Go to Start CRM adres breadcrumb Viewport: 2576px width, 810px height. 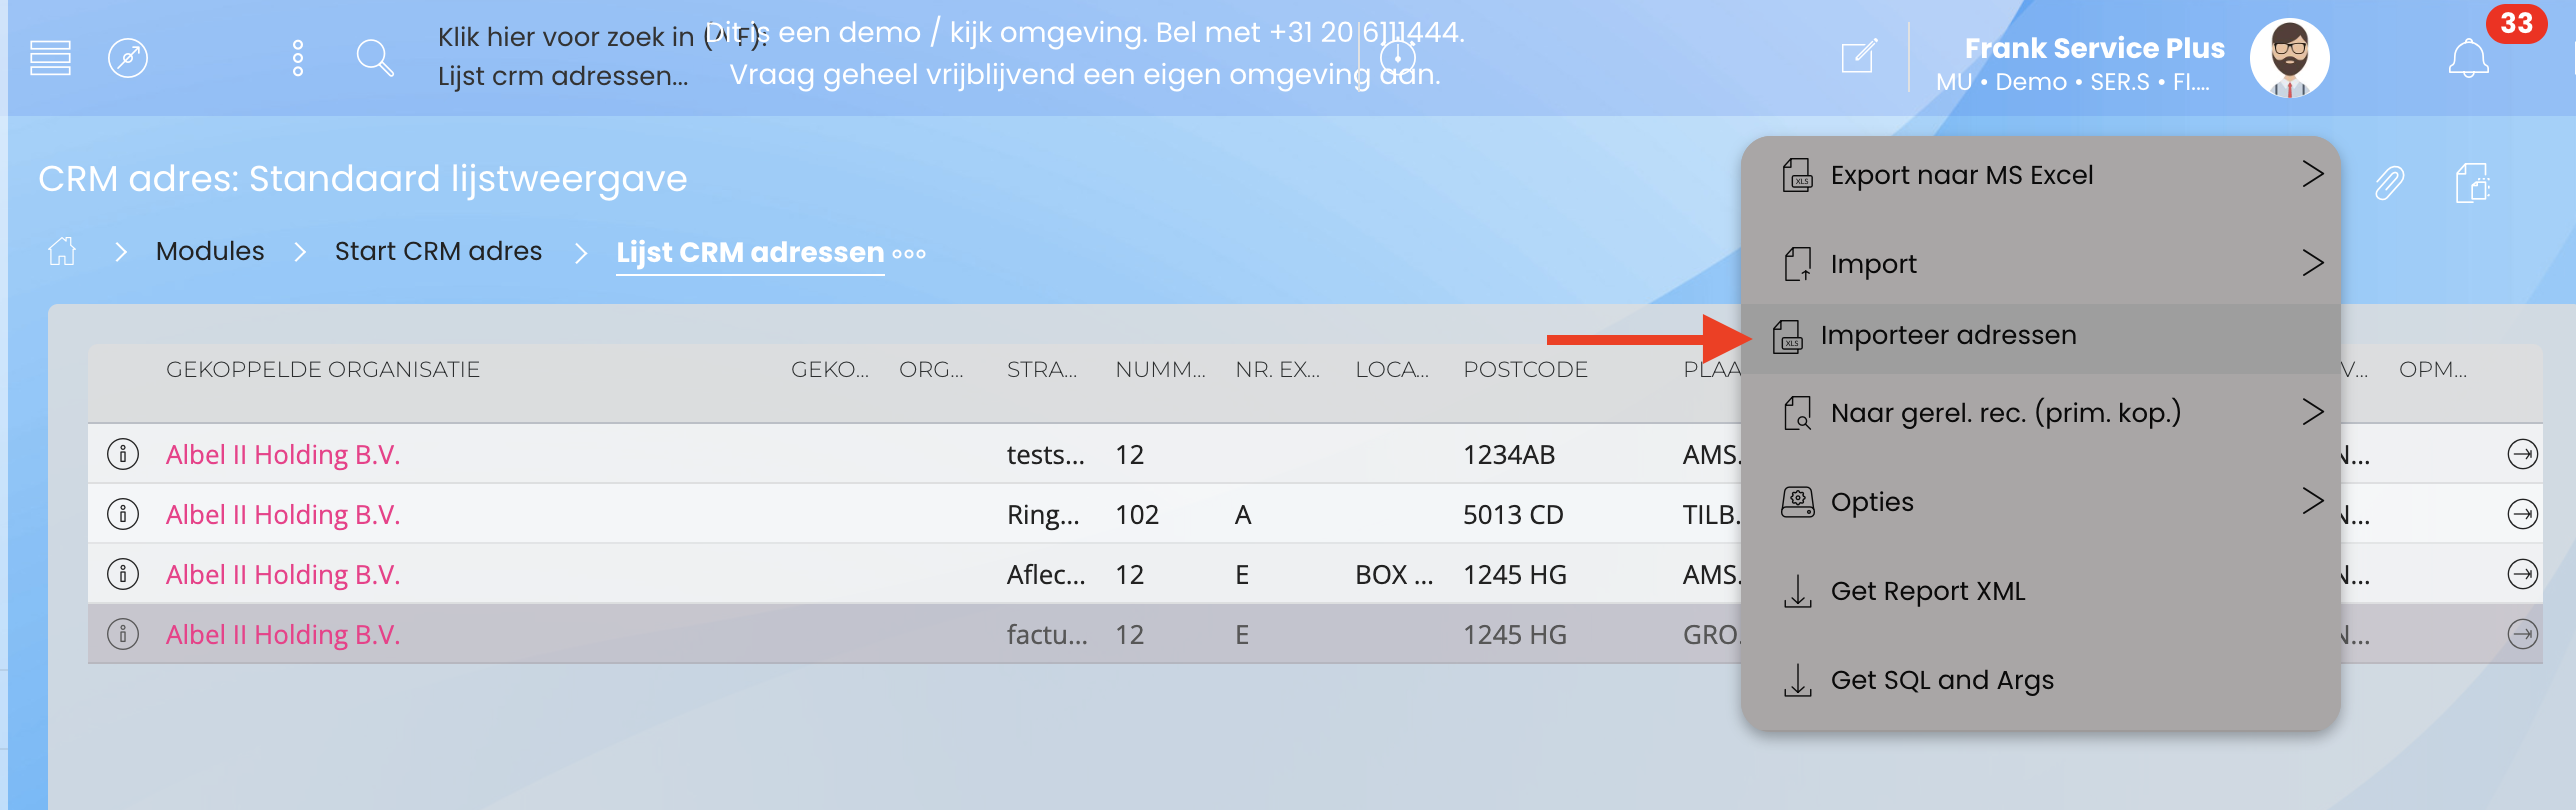pyautogui.click(x=438, y=251)
